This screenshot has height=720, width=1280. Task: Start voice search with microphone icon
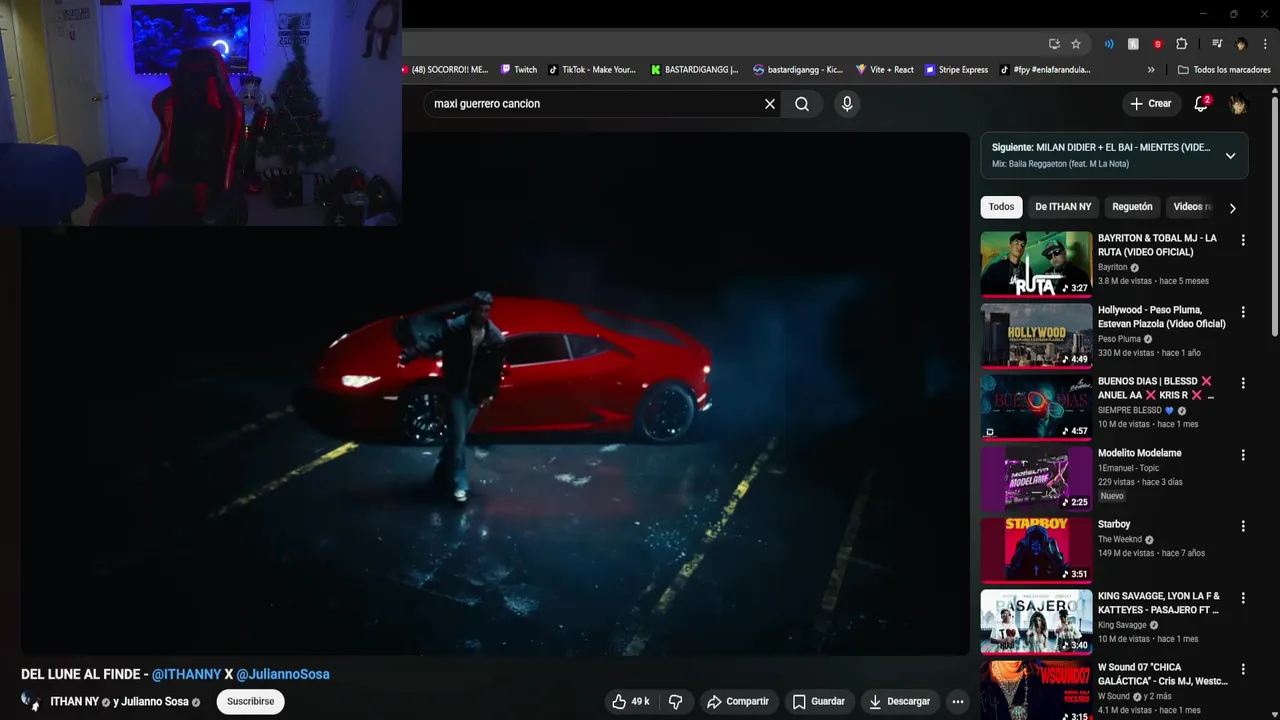click(847, 104)
